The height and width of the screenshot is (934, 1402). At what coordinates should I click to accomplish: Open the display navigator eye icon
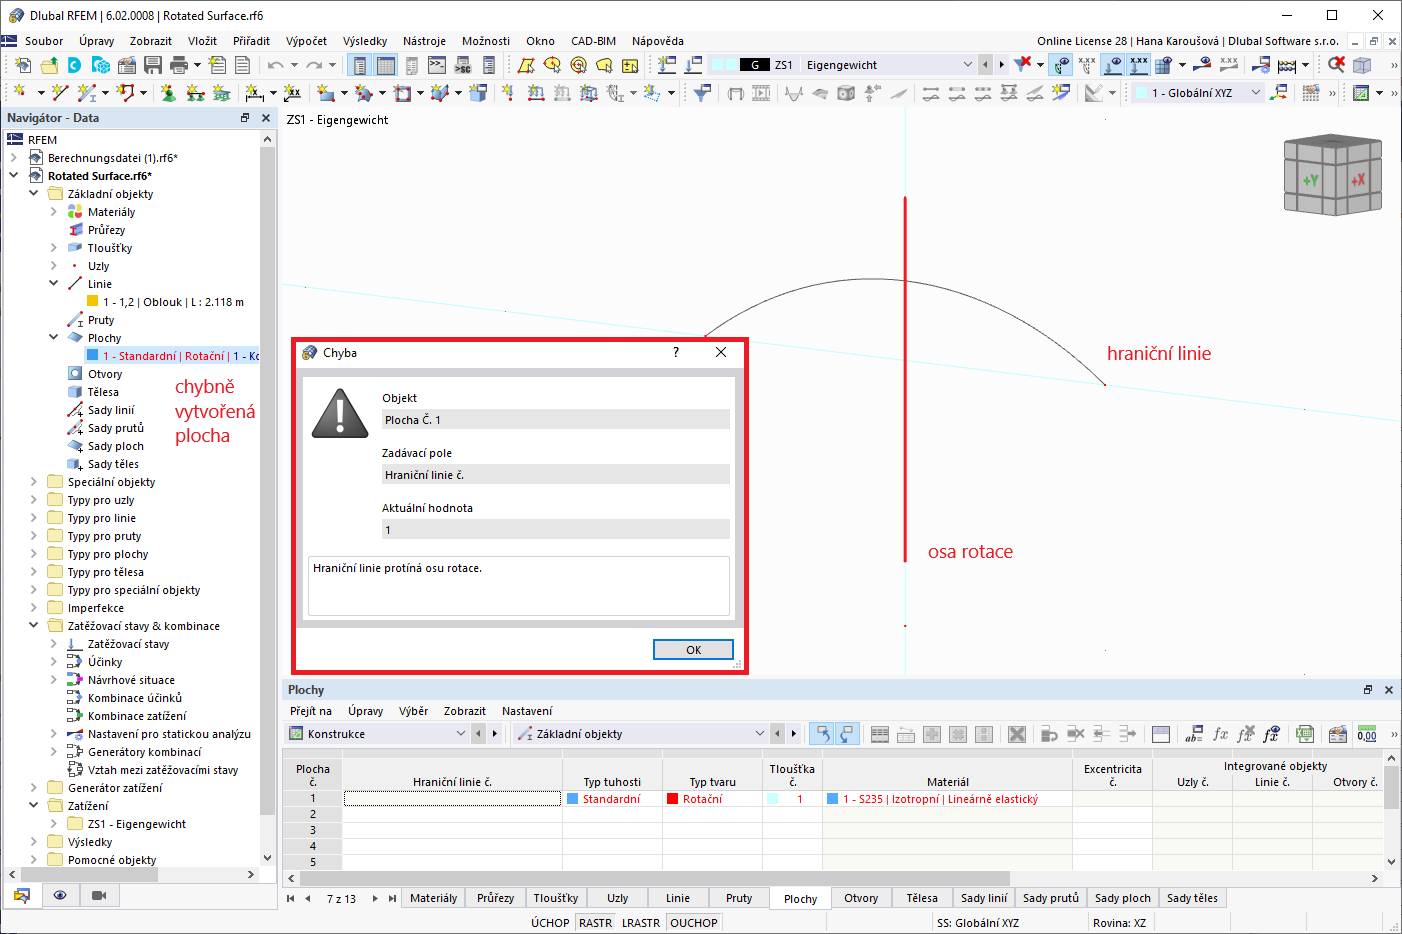(x=60, y=895)
